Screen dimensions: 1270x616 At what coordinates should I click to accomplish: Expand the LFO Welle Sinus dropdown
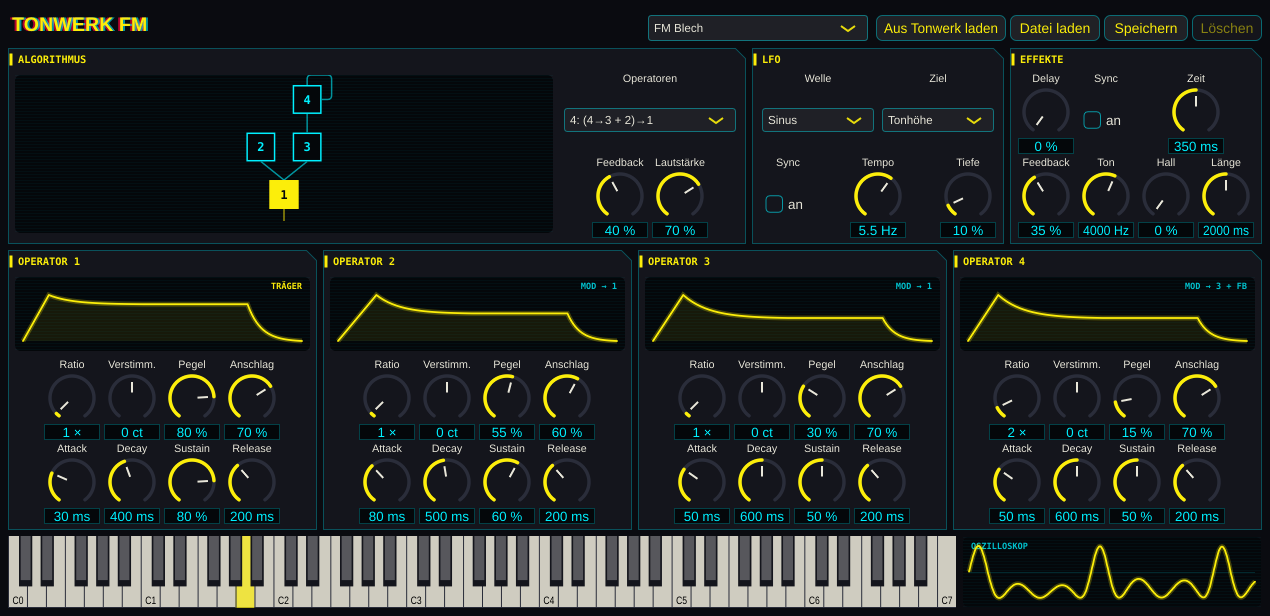point(818,120)
